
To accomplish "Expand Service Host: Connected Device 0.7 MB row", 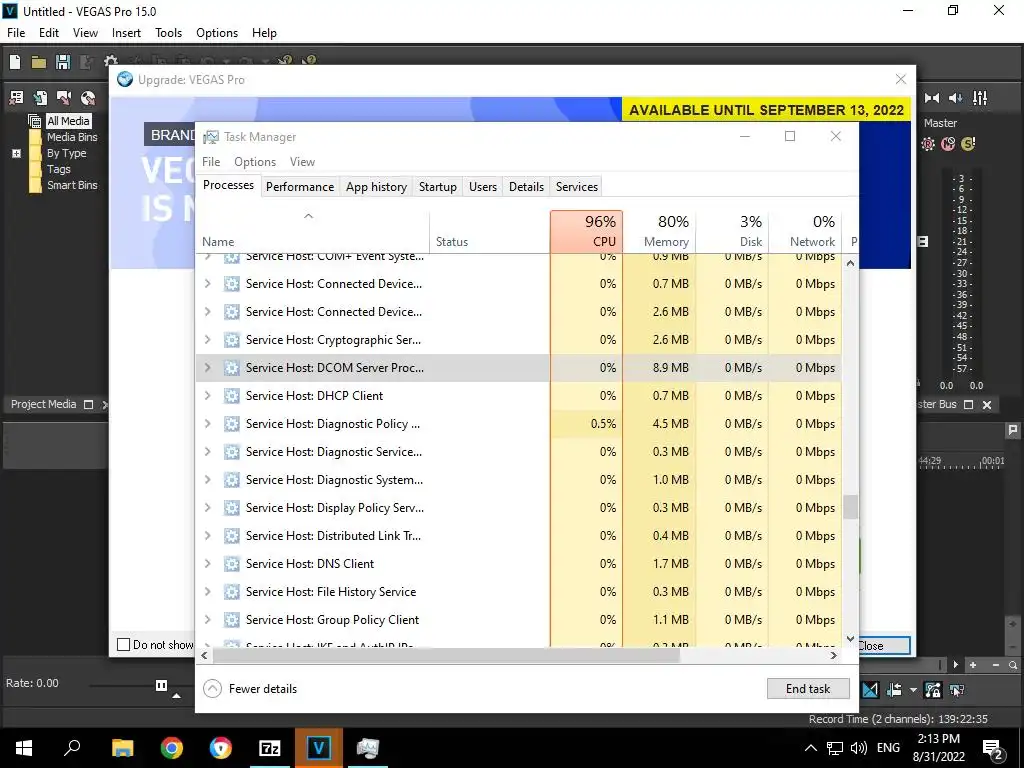I will 207,283.
